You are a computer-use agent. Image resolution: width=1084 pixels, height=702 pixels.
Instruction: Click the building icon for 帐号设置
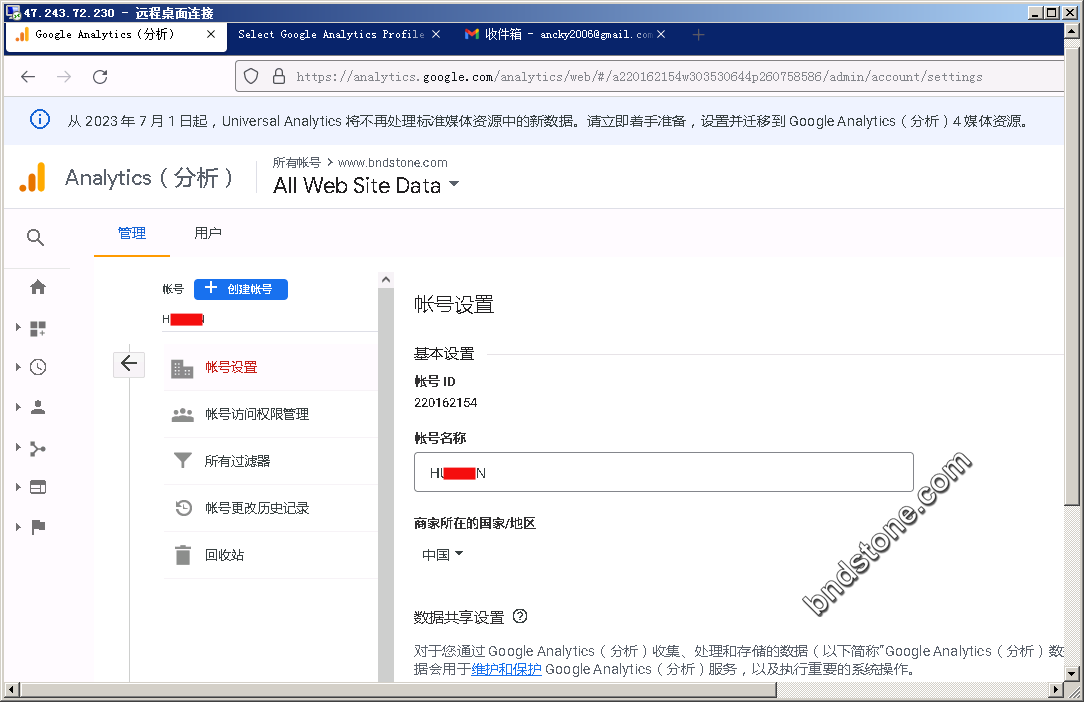point(183,369)
